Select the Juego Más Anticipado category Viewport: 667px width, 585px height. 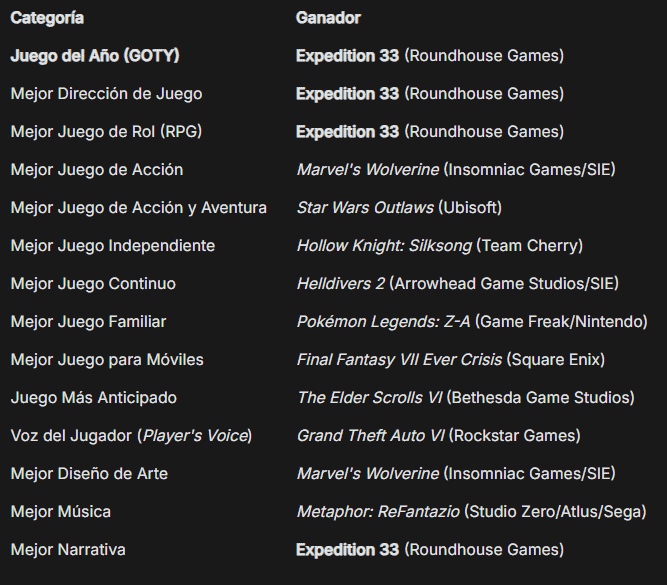93,398
